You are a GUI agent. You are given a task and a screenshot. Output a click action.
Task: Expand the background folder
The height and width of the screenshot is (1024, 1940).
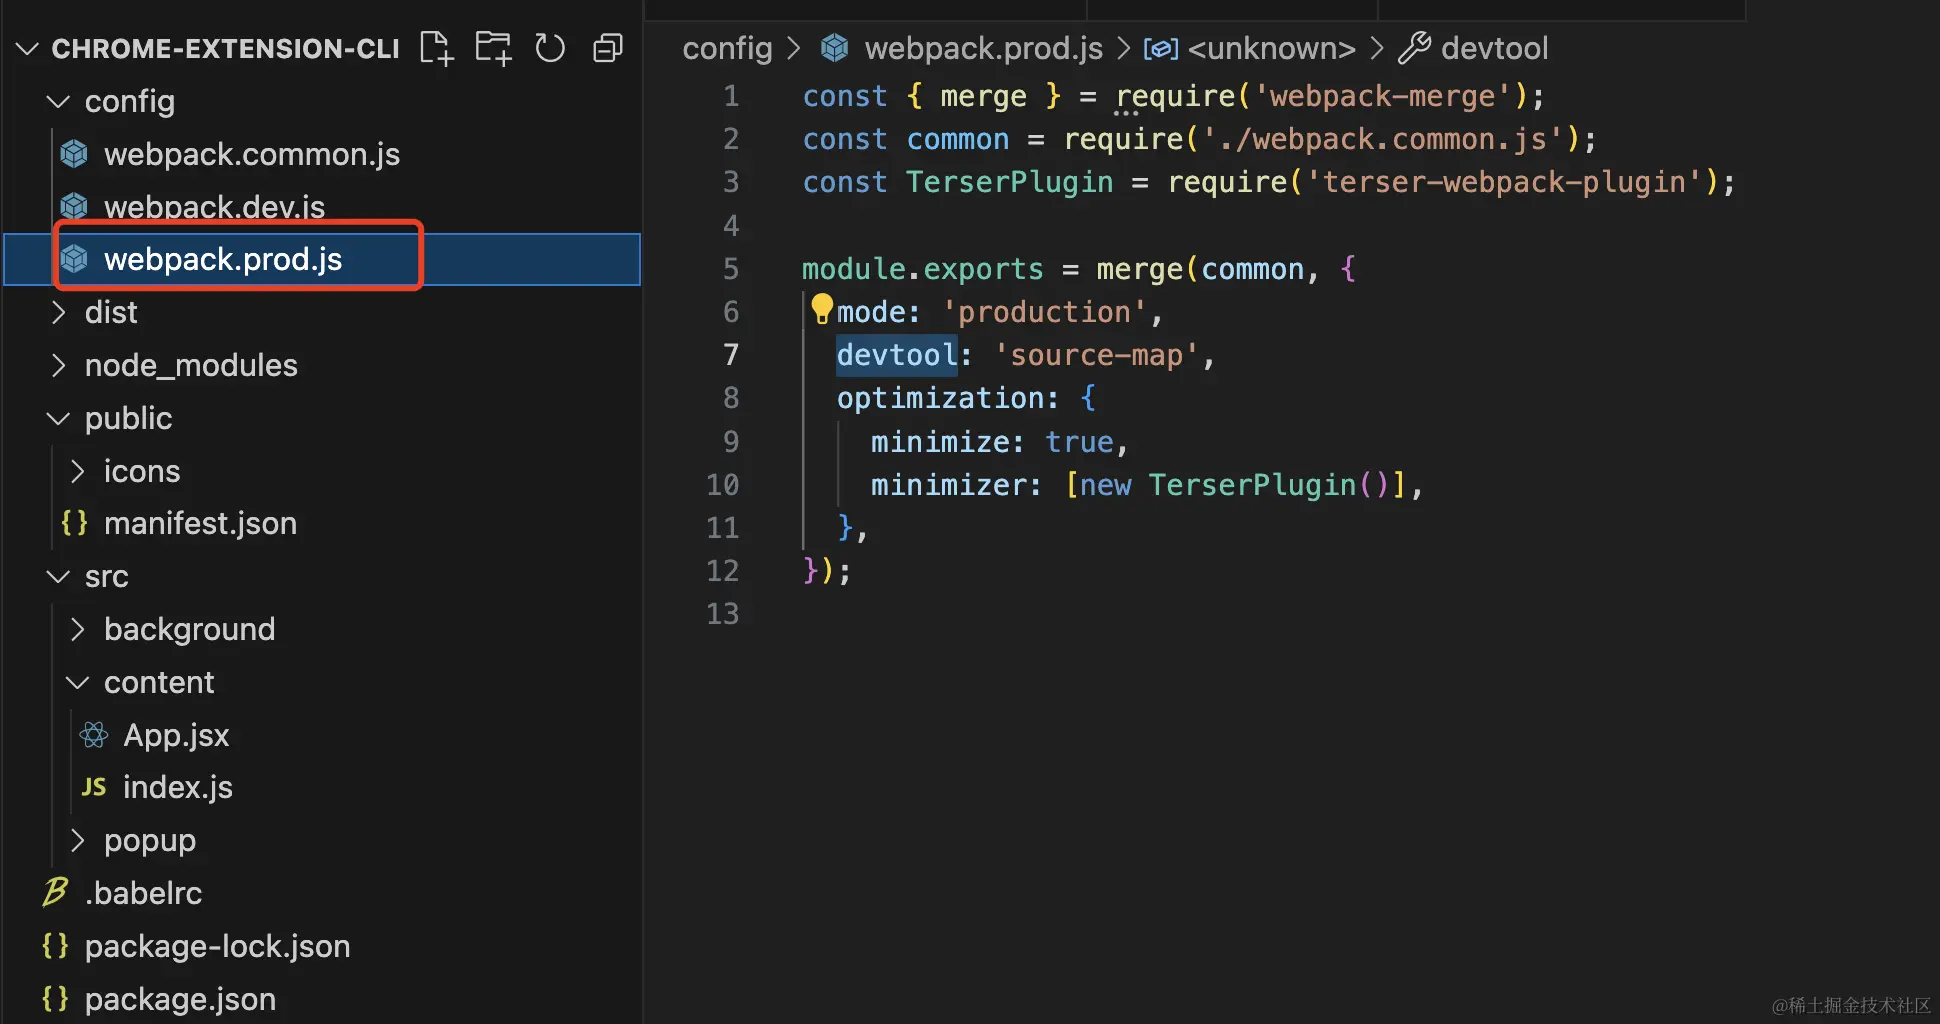[x=77, y=629]
